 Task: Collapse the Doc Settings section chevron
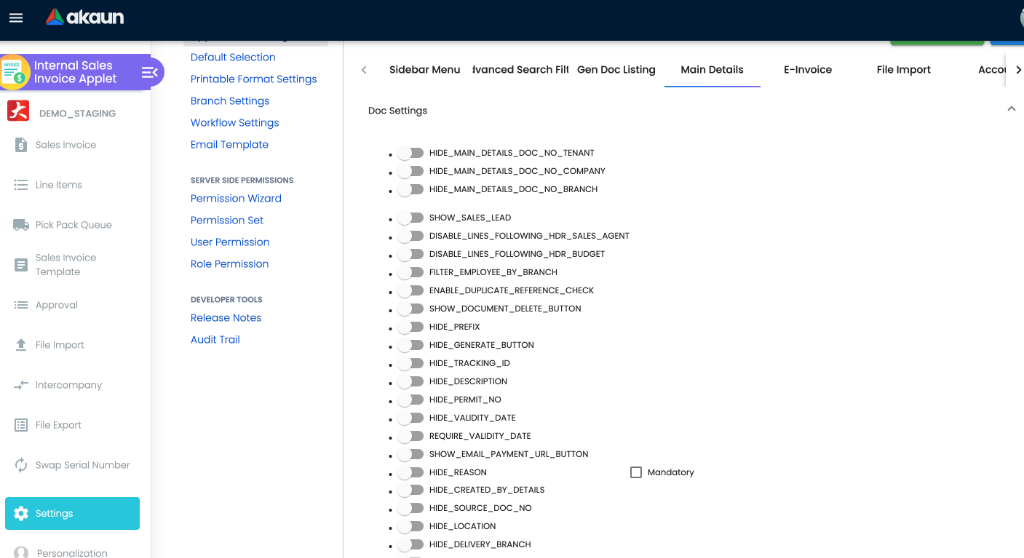(x=1011, y=109)
